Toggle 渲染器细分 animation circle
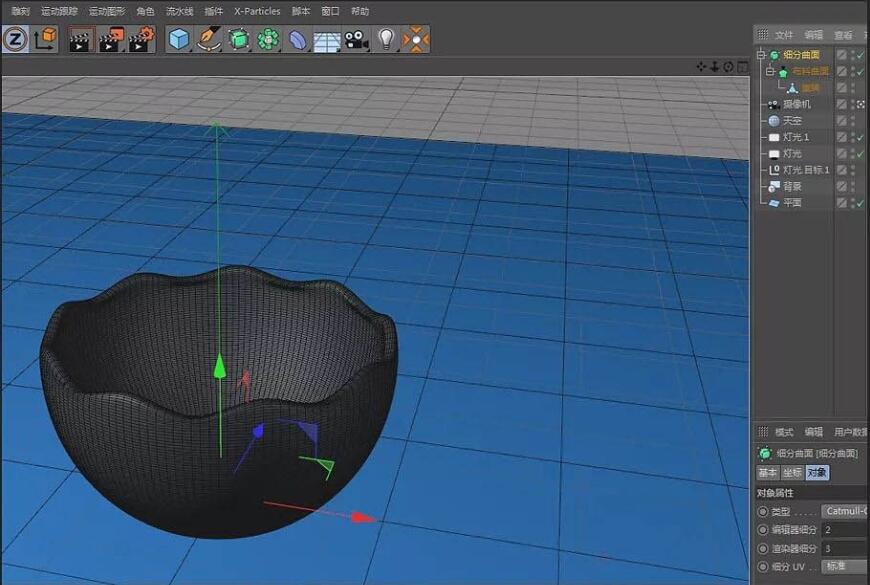870x585 pixels. pos(763,548)
